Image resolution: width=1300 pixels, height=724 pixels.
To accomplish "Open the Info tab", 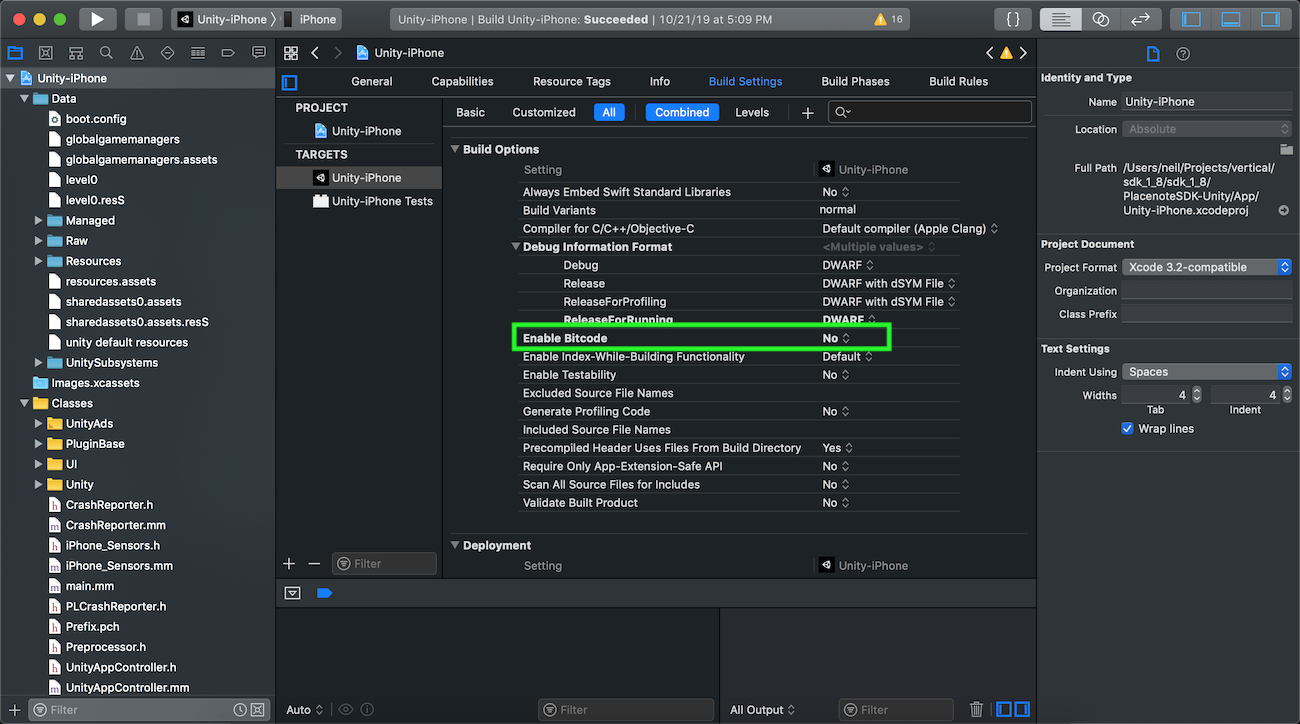I will click(660, 82).
